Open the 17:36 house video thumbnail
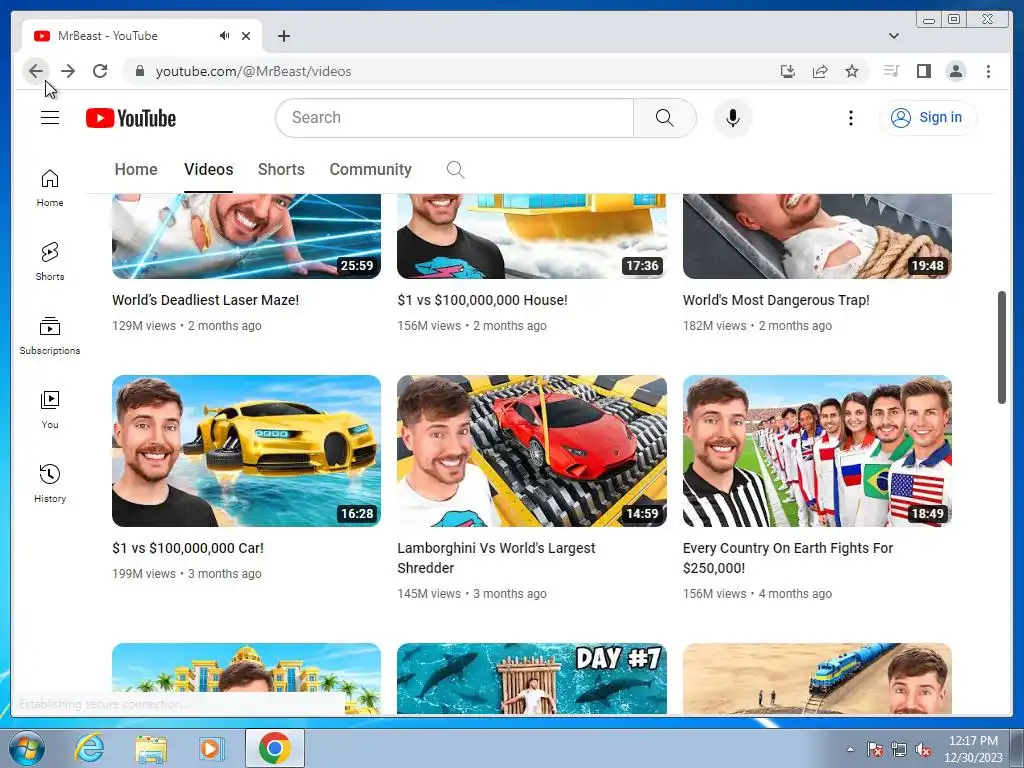Screen dimensions: 1024x768 coord(532,236)
